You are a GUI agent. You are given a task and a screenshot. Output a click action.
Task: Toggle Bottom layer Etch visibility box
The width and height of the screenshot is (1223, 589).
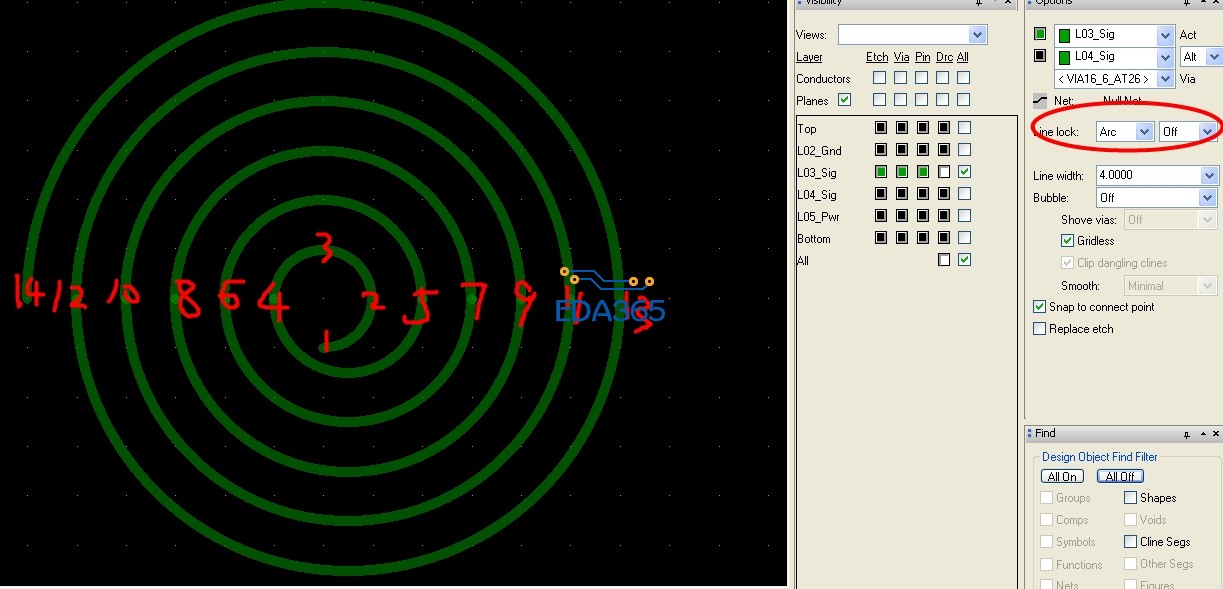click(x=880, y=238)
